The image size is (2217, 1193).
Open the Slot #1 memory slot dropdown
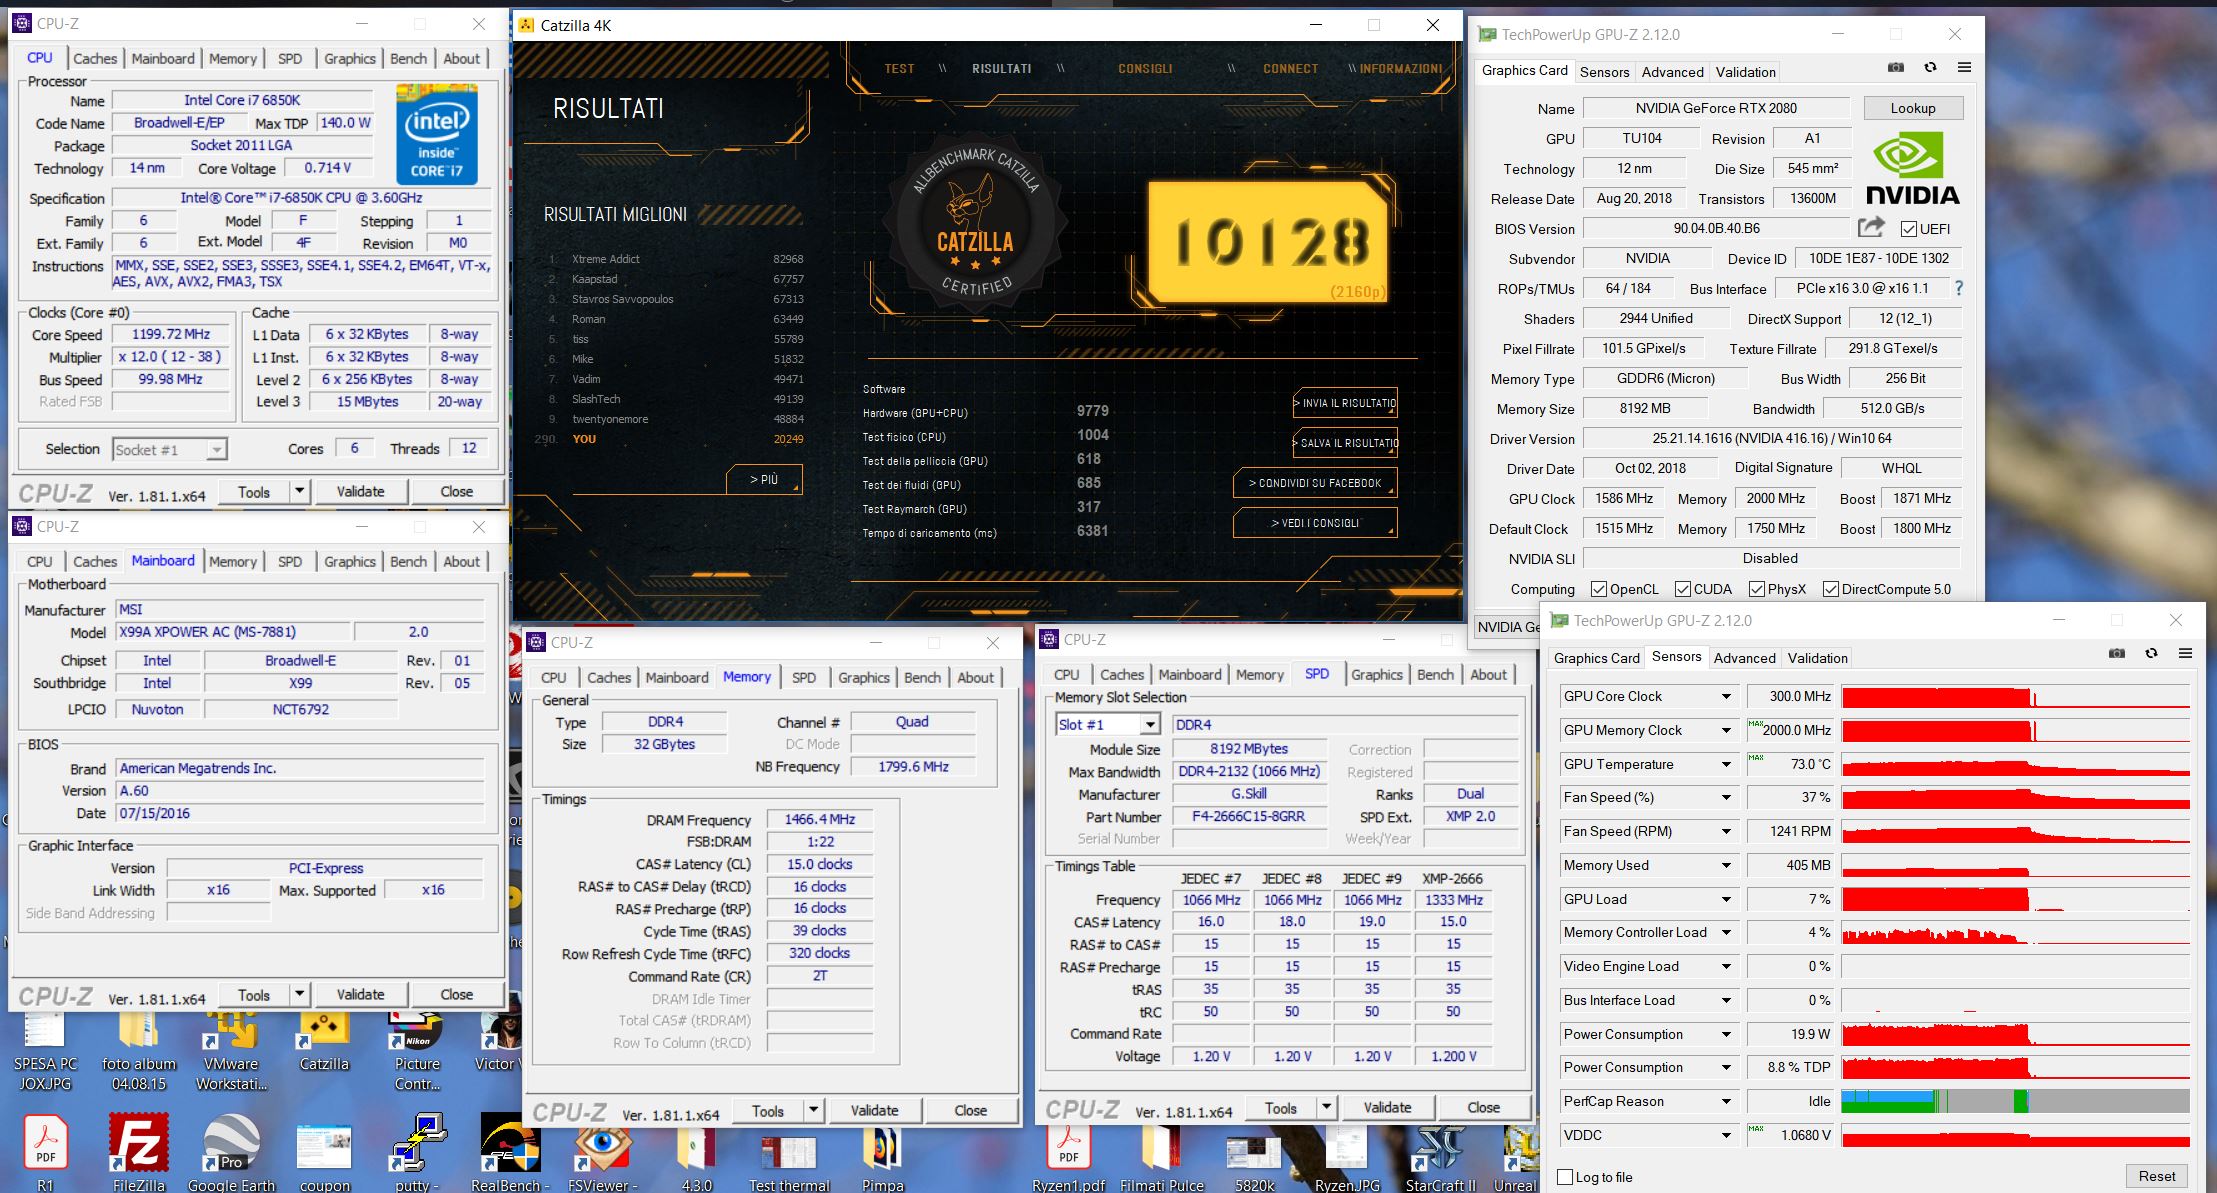[1107, 724]
